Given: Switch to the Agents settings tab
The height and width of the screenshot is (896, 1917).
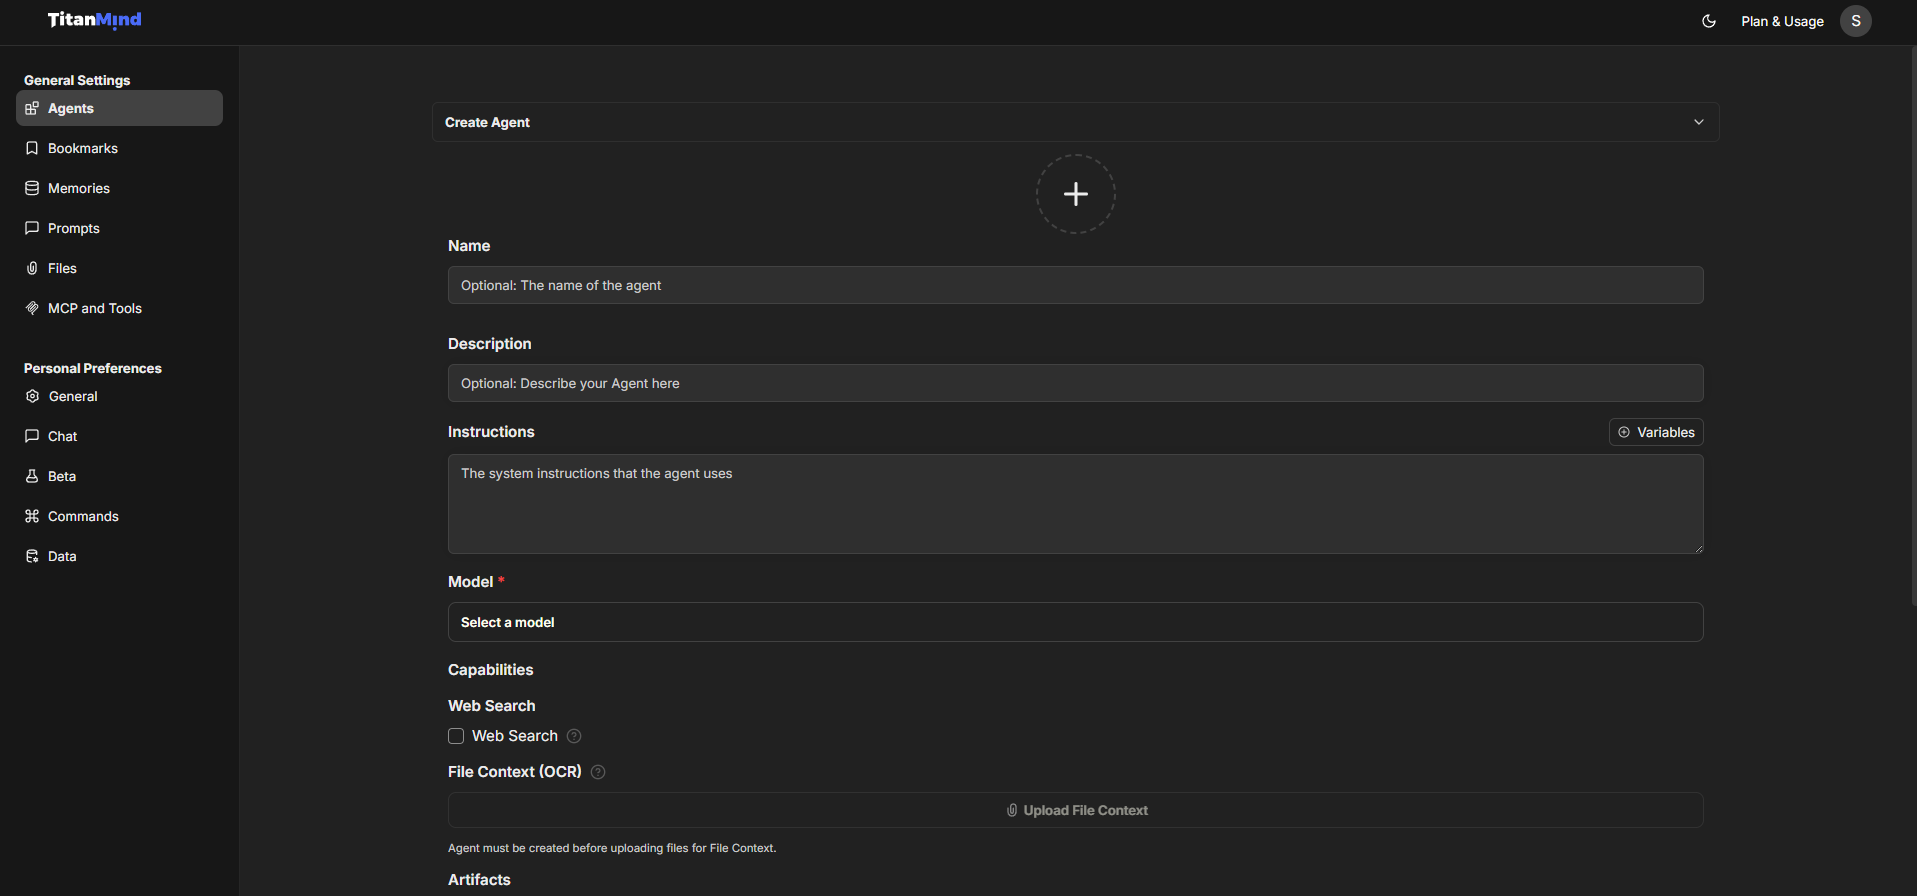Looking at the screenshot, I should (119, 108).
